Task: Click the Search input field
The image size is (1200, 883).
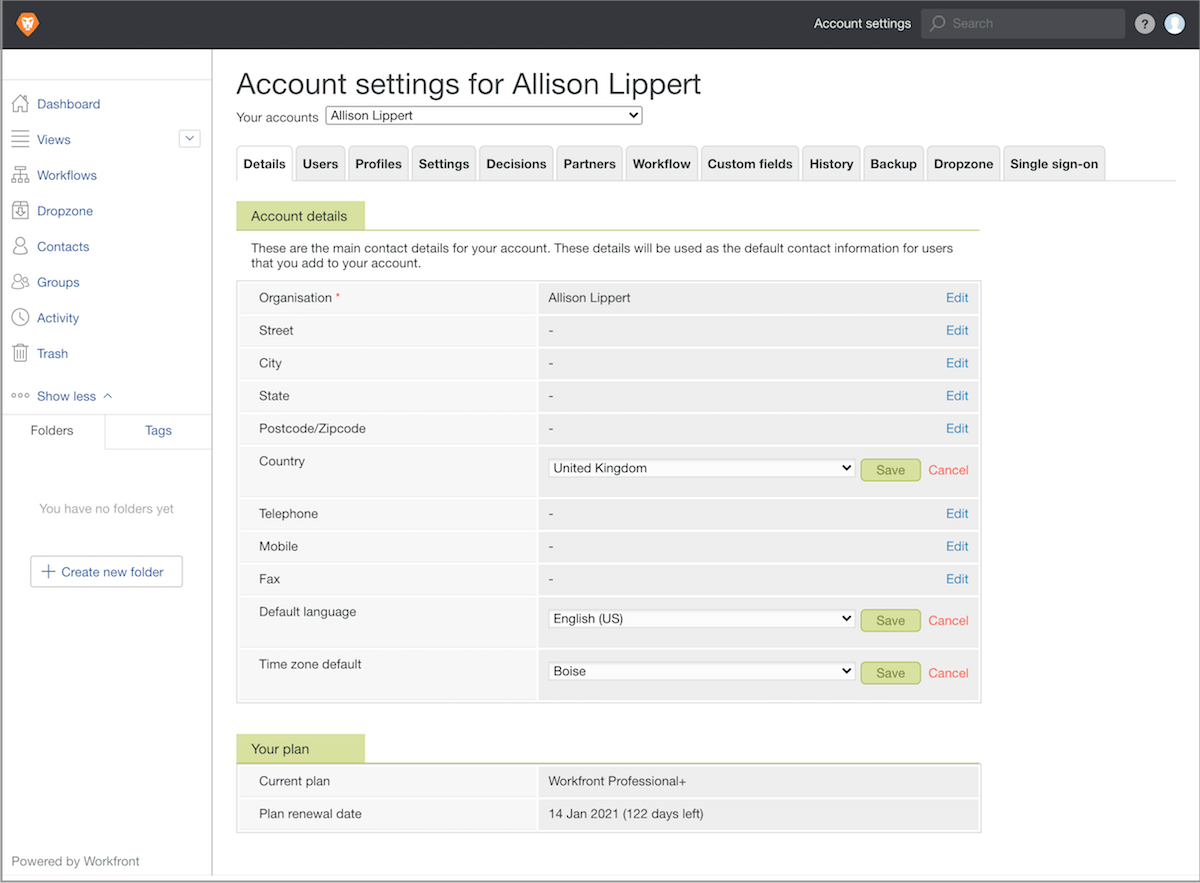Action: (x=1030, y=24)
